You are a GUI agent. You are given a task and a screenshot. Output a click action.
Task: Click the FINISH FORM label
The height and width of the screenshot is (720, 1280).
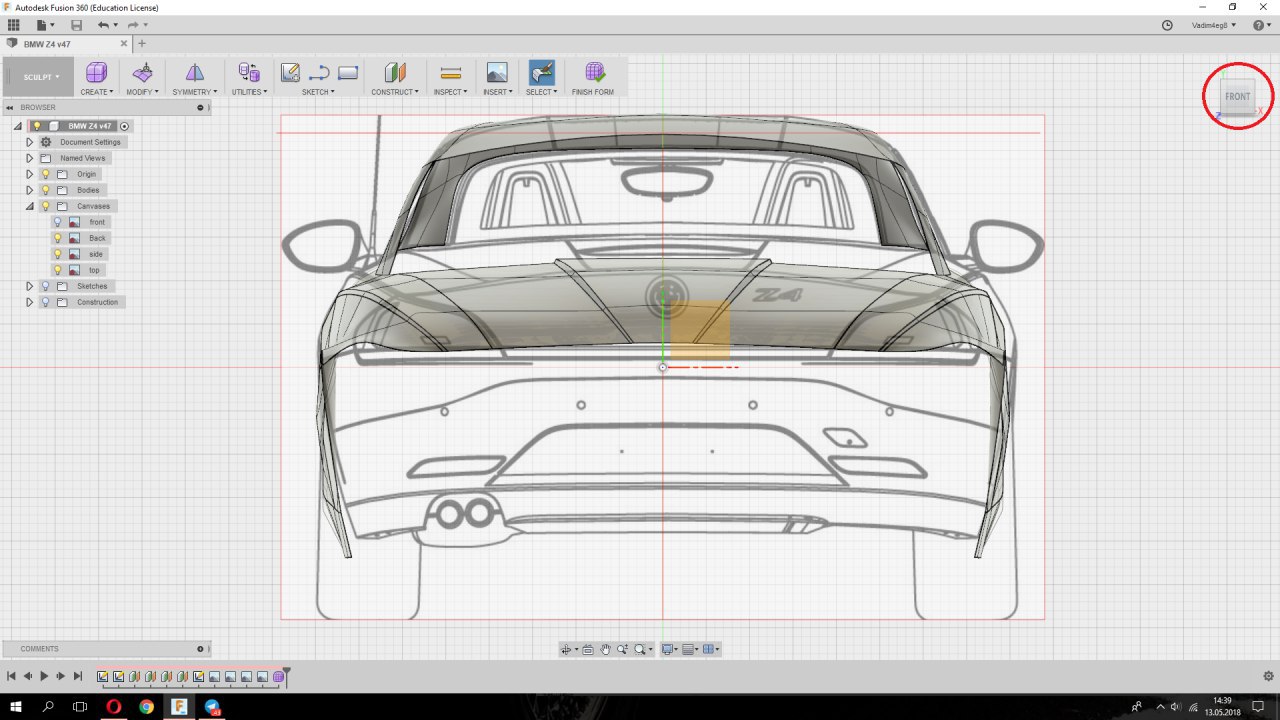pyautogui.click(x=593, y=92)
